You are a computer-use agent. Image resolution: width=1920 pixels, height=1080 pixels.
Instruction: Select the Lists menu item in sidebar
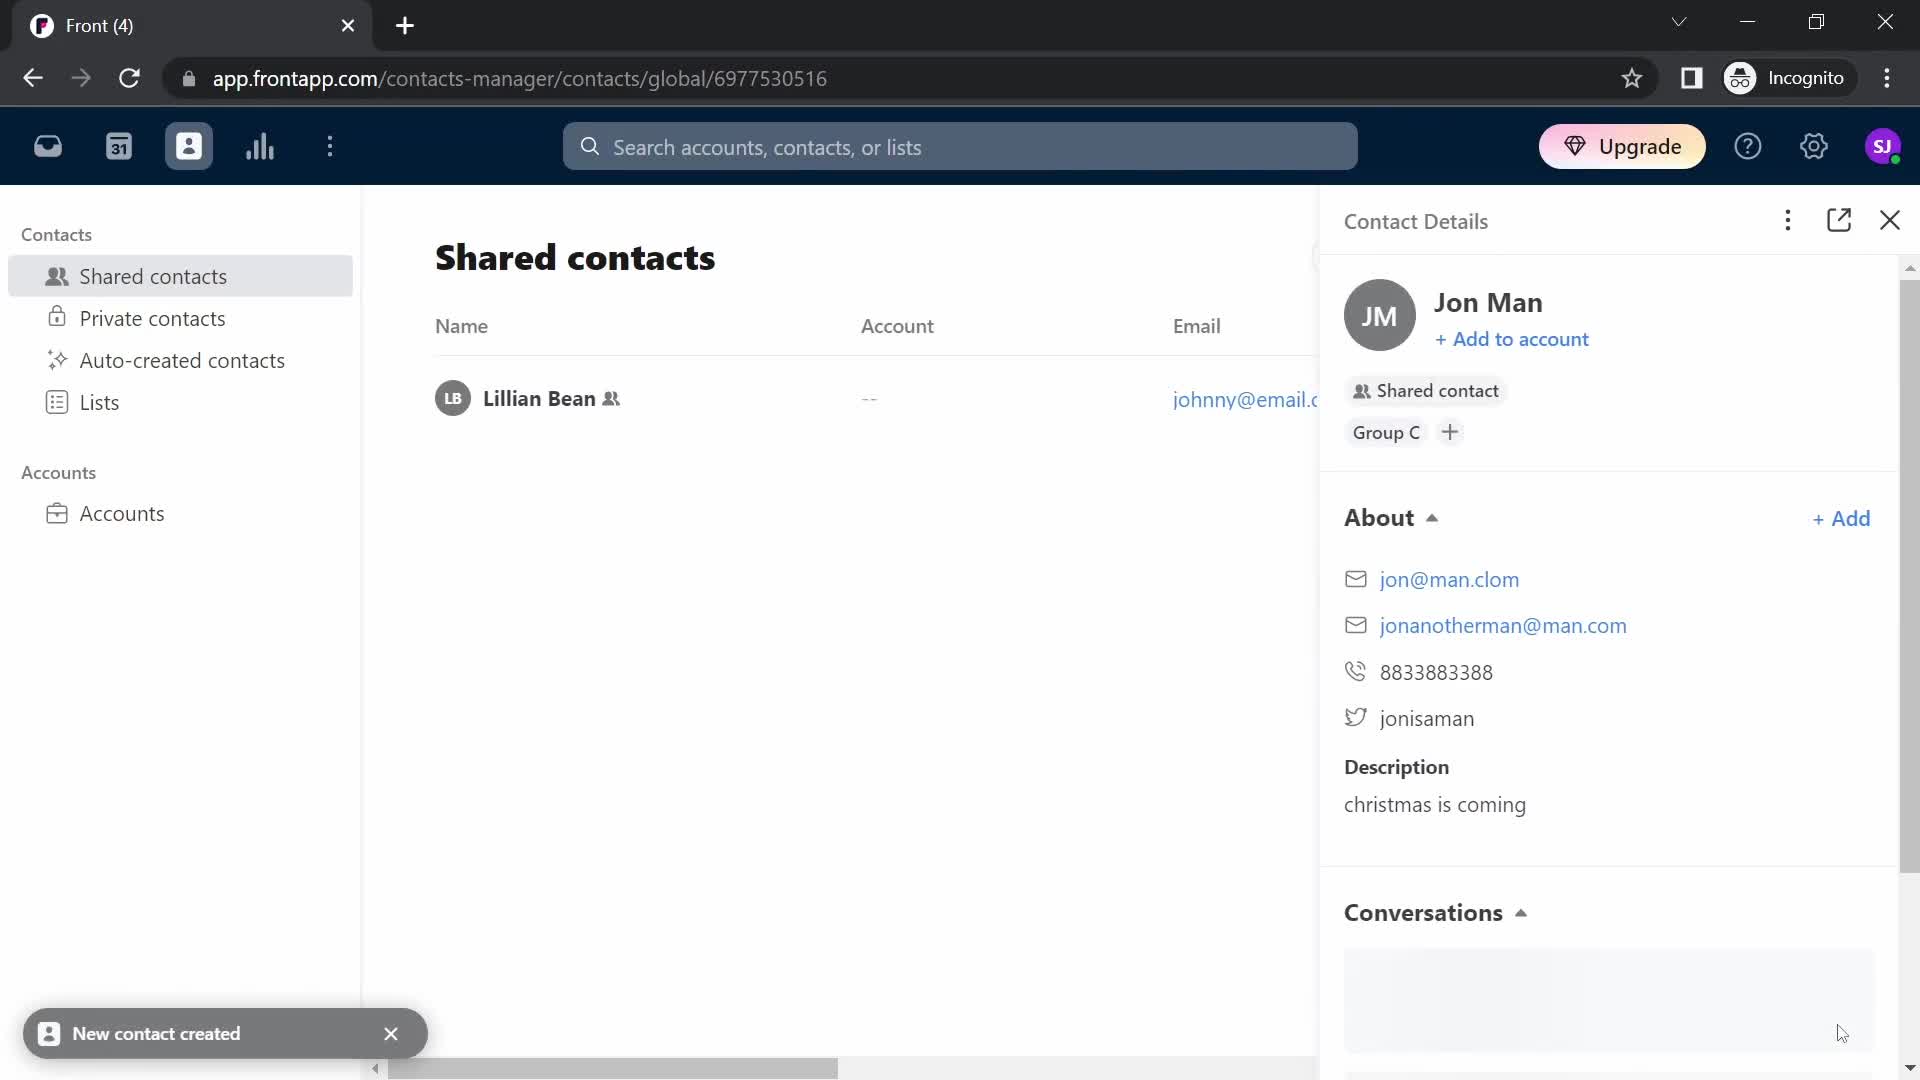pos(99,402)
